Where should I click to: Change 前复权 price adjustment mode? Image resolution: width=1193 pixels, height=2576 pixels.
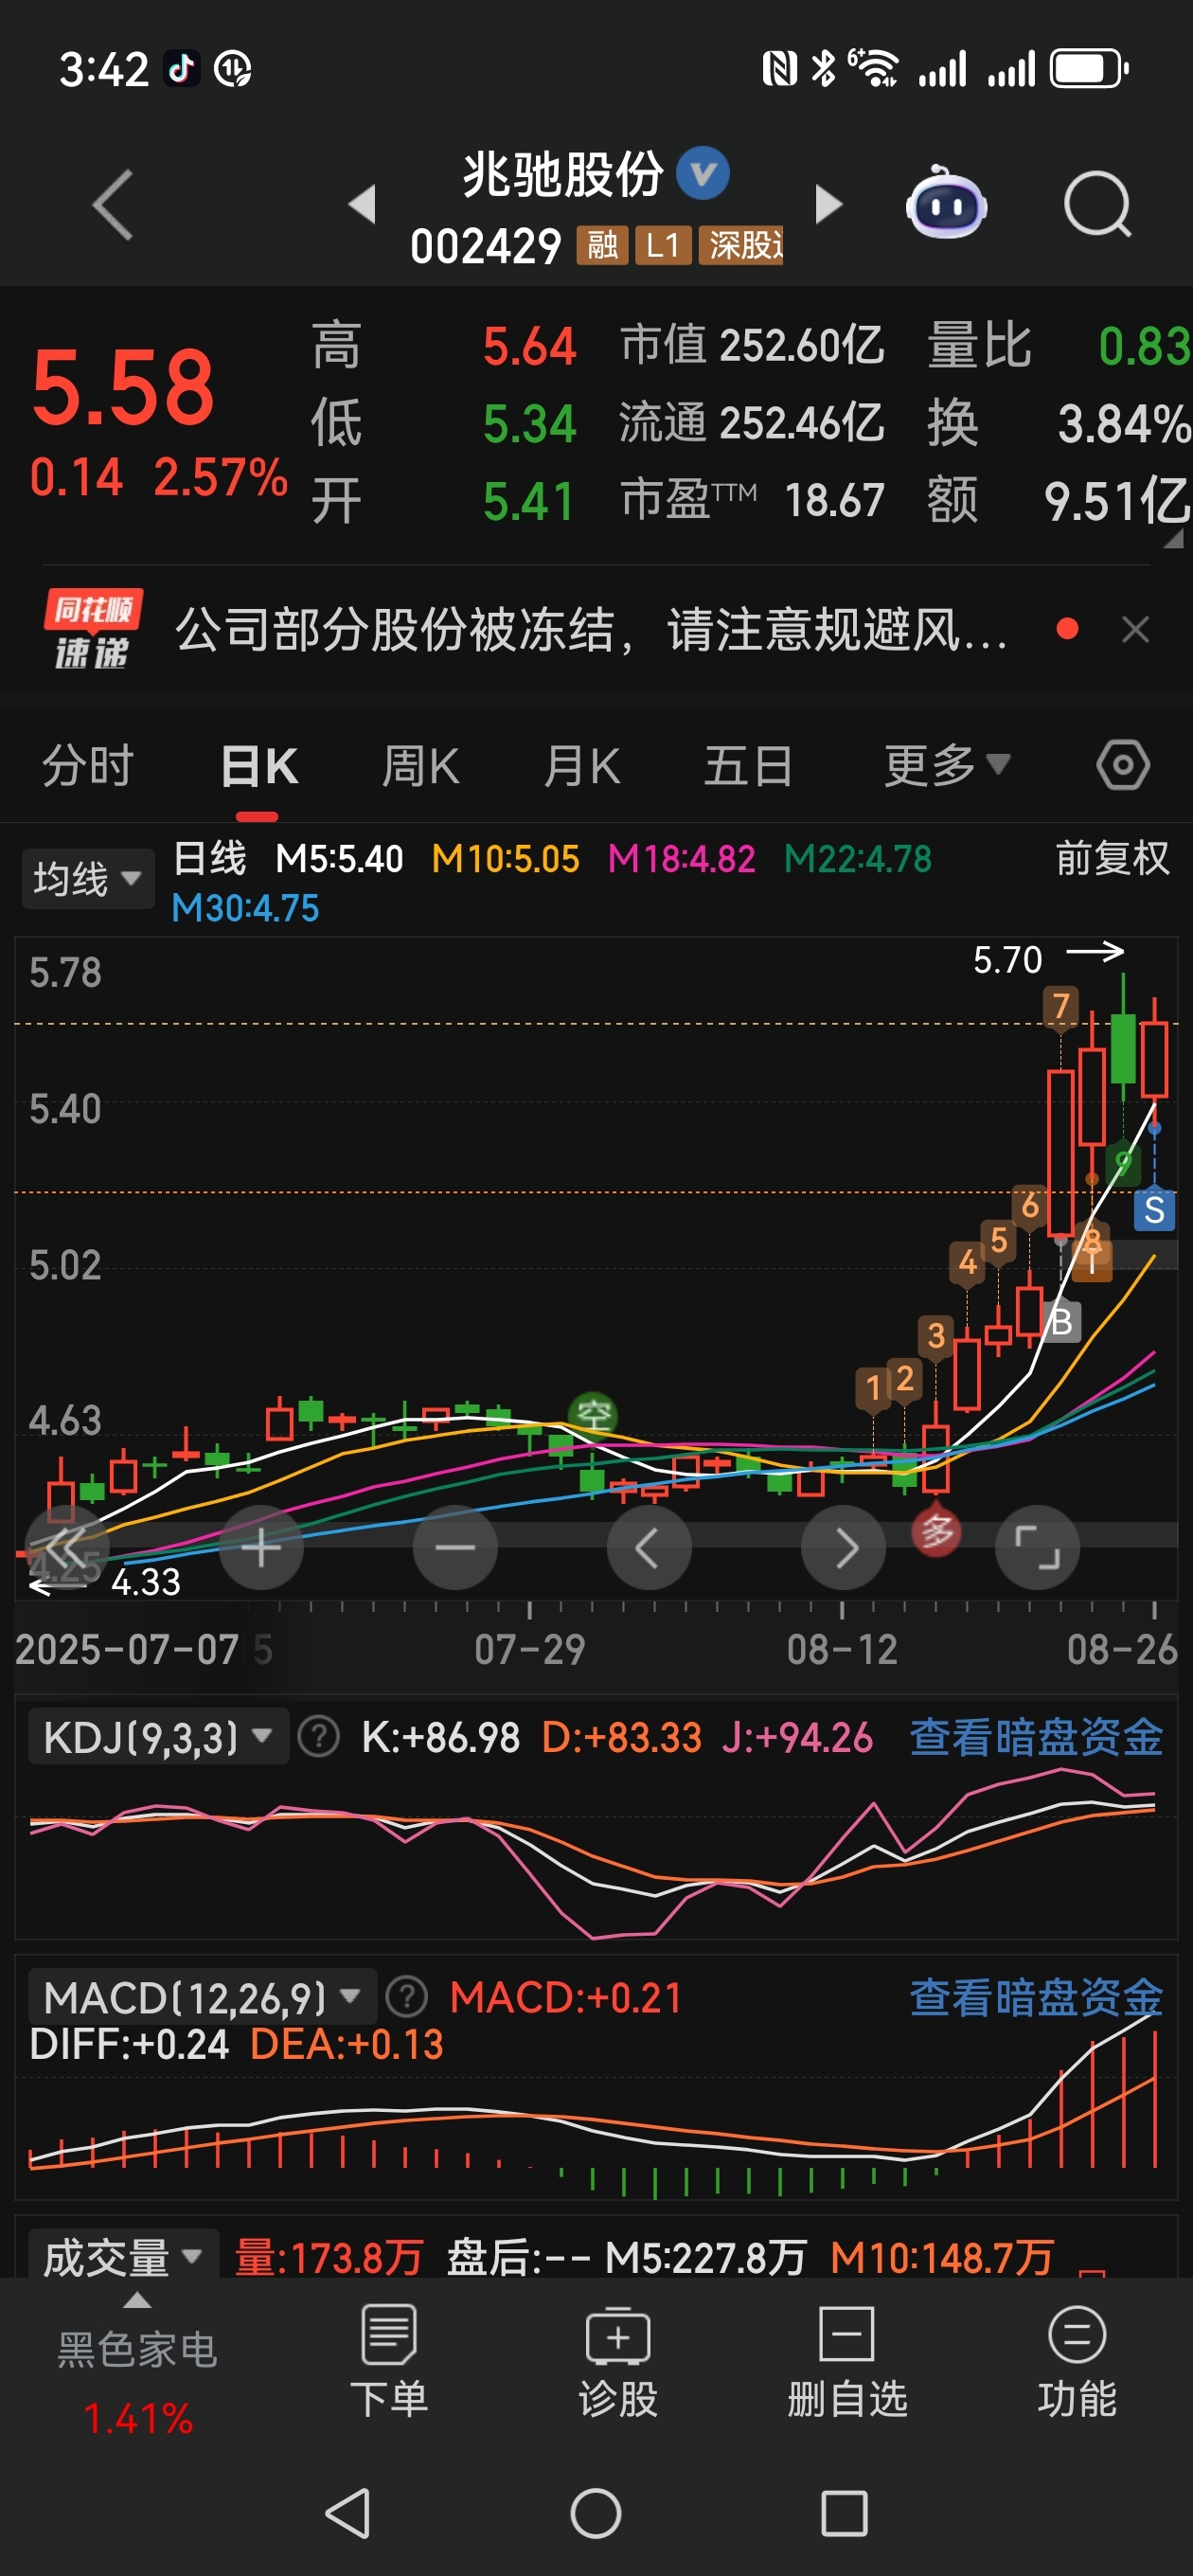click(1112, 859)
